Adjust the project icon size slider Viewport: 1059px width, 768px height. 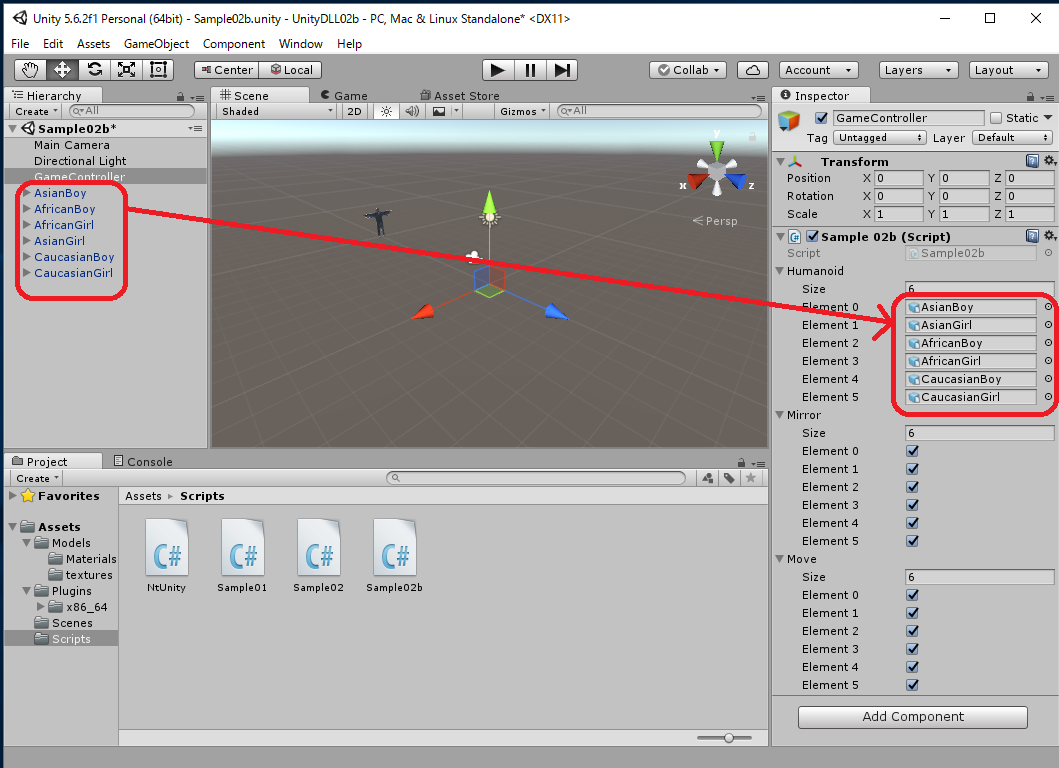730,738
